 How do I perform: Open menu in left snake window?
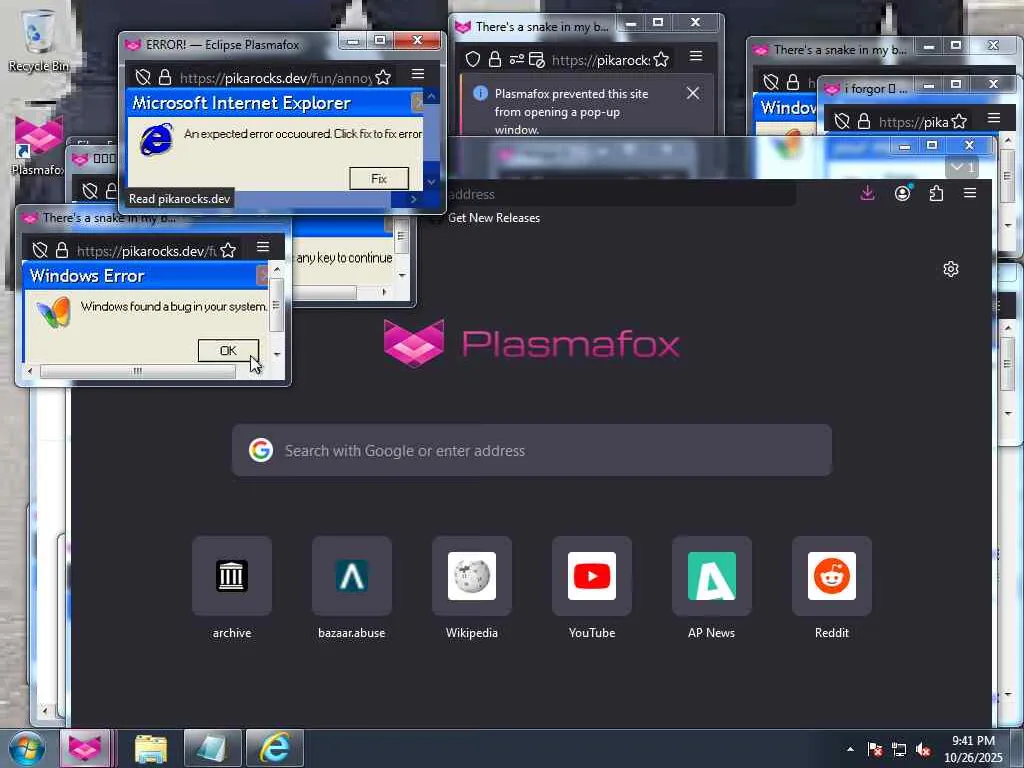263,247
